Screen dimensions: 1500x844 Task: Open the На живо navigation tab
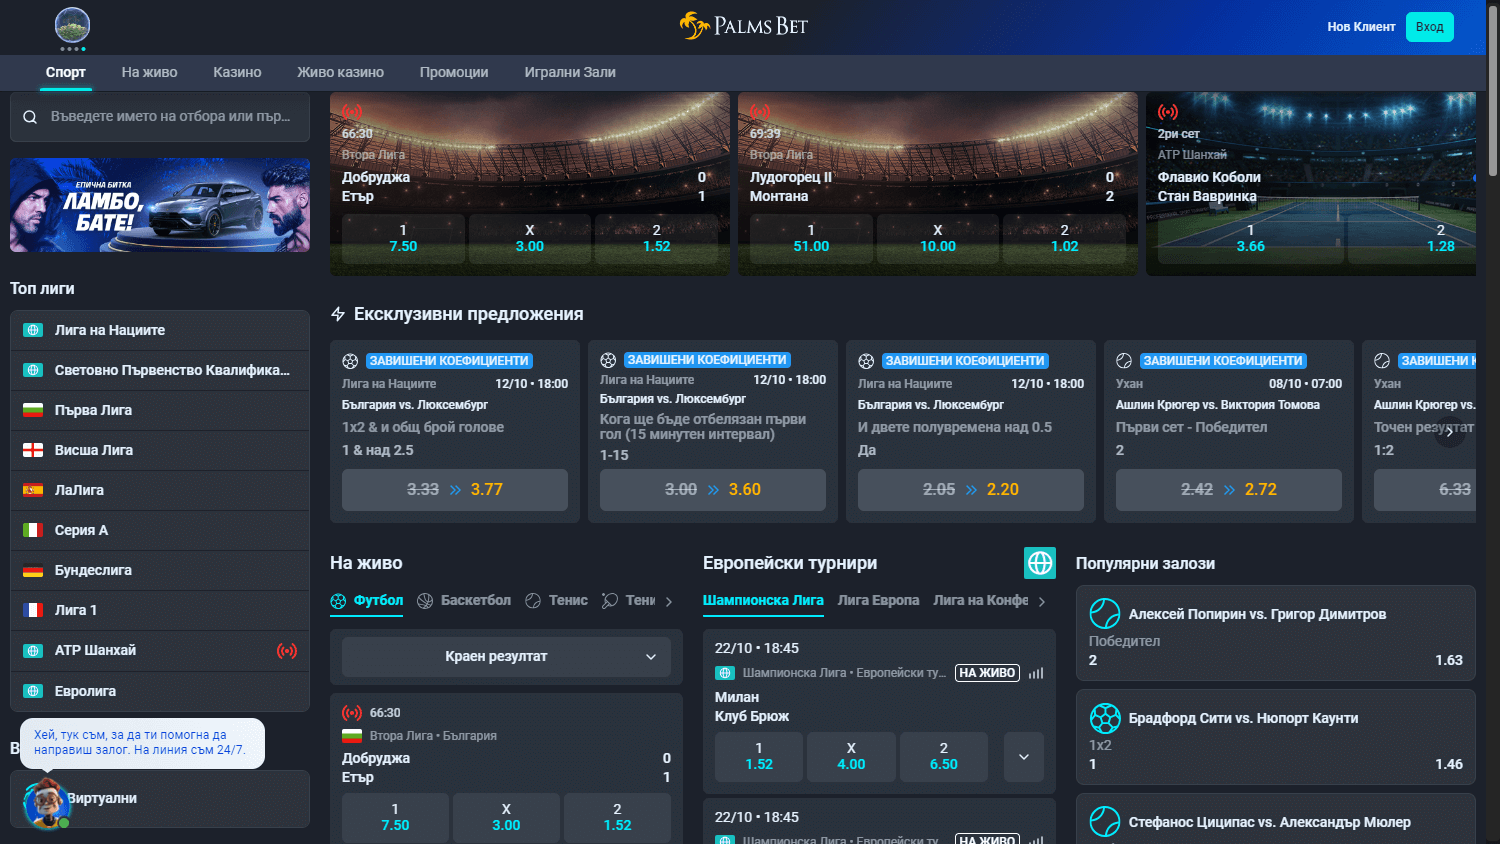click(150, 72)
